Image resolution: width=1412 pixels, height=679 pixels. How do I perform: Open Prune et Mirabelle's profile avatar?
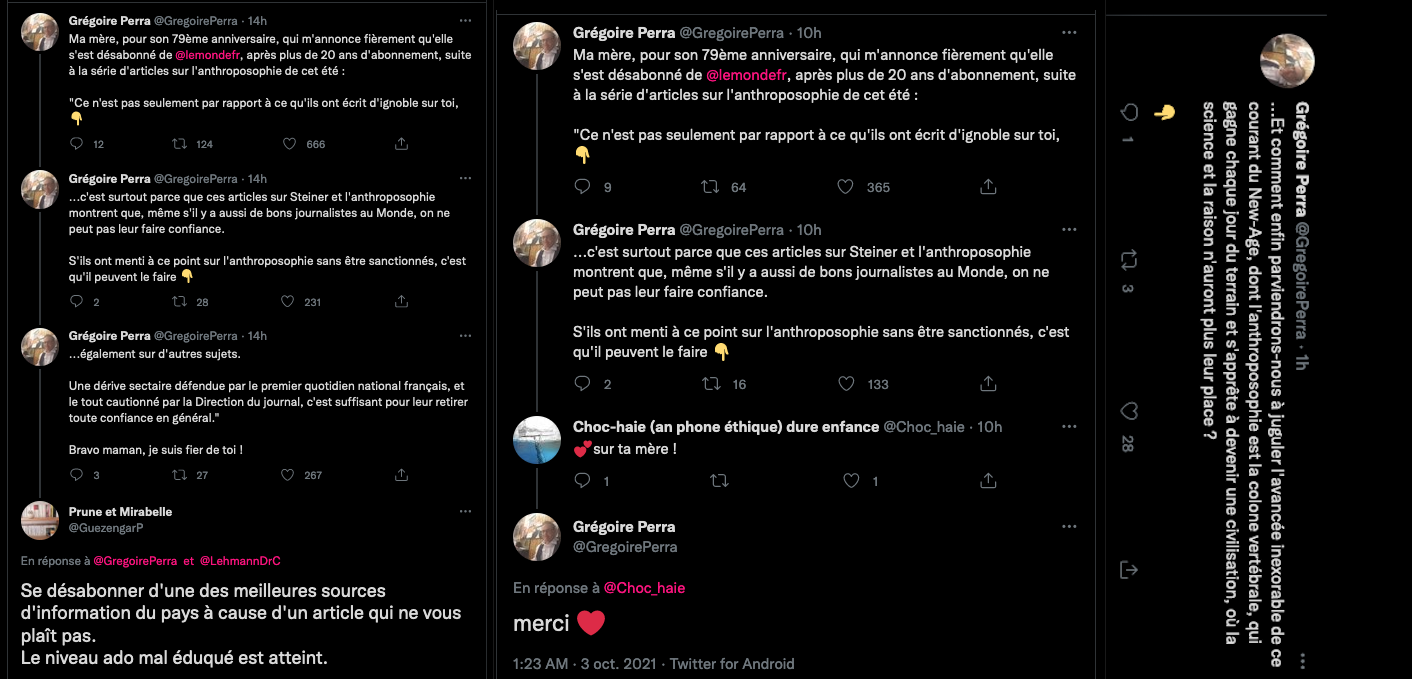click(40, 520)
